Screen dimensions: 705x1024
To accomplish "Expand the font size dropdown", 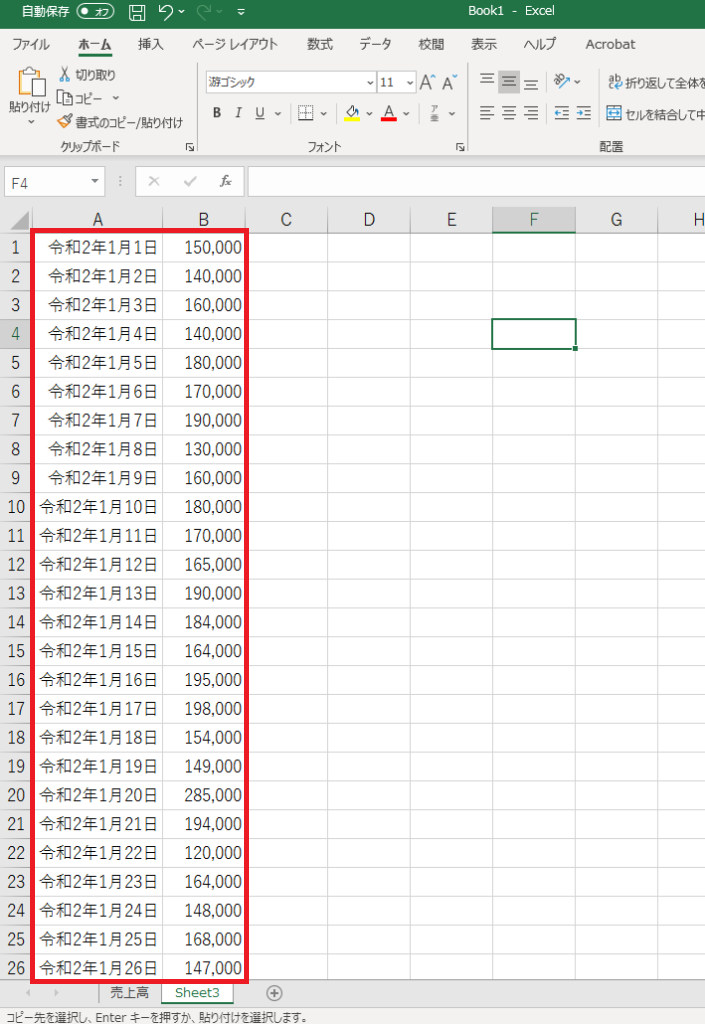I will coord(410,82).
